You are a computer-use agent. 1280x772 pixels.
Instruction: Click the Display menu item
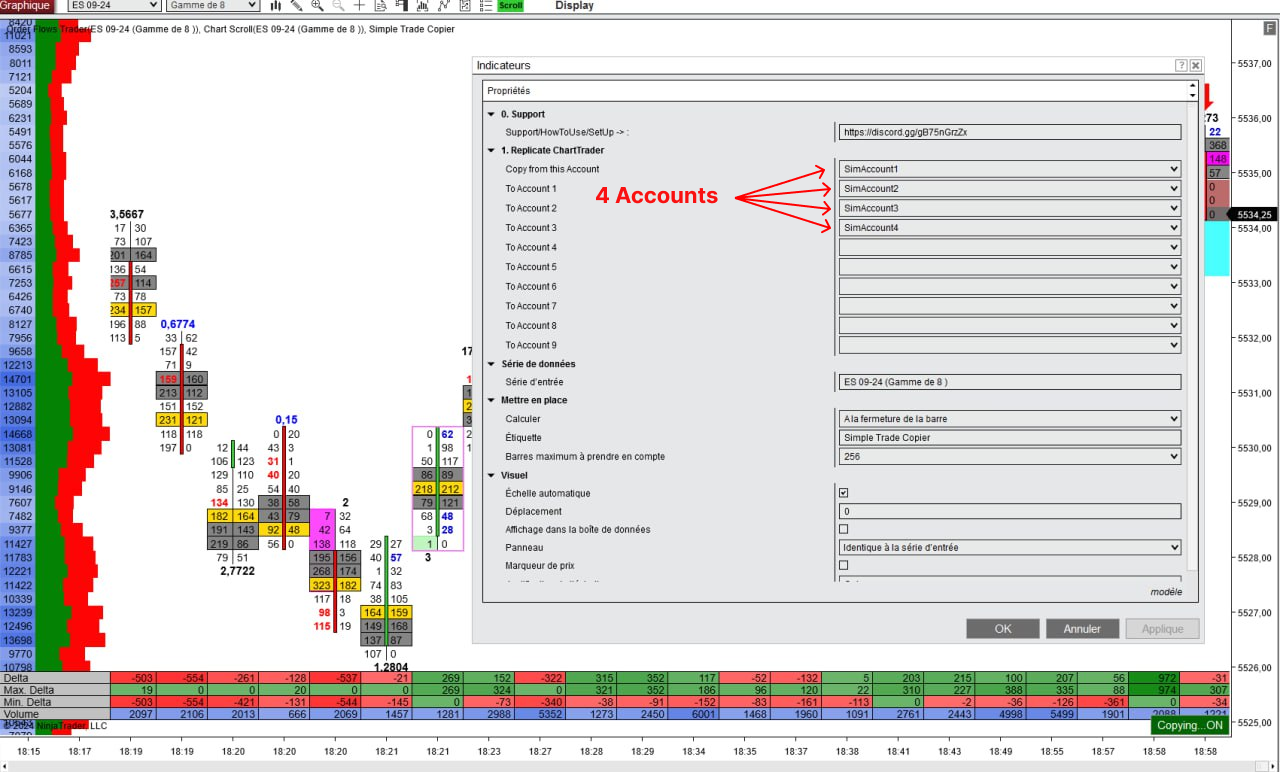pos(574,5)
